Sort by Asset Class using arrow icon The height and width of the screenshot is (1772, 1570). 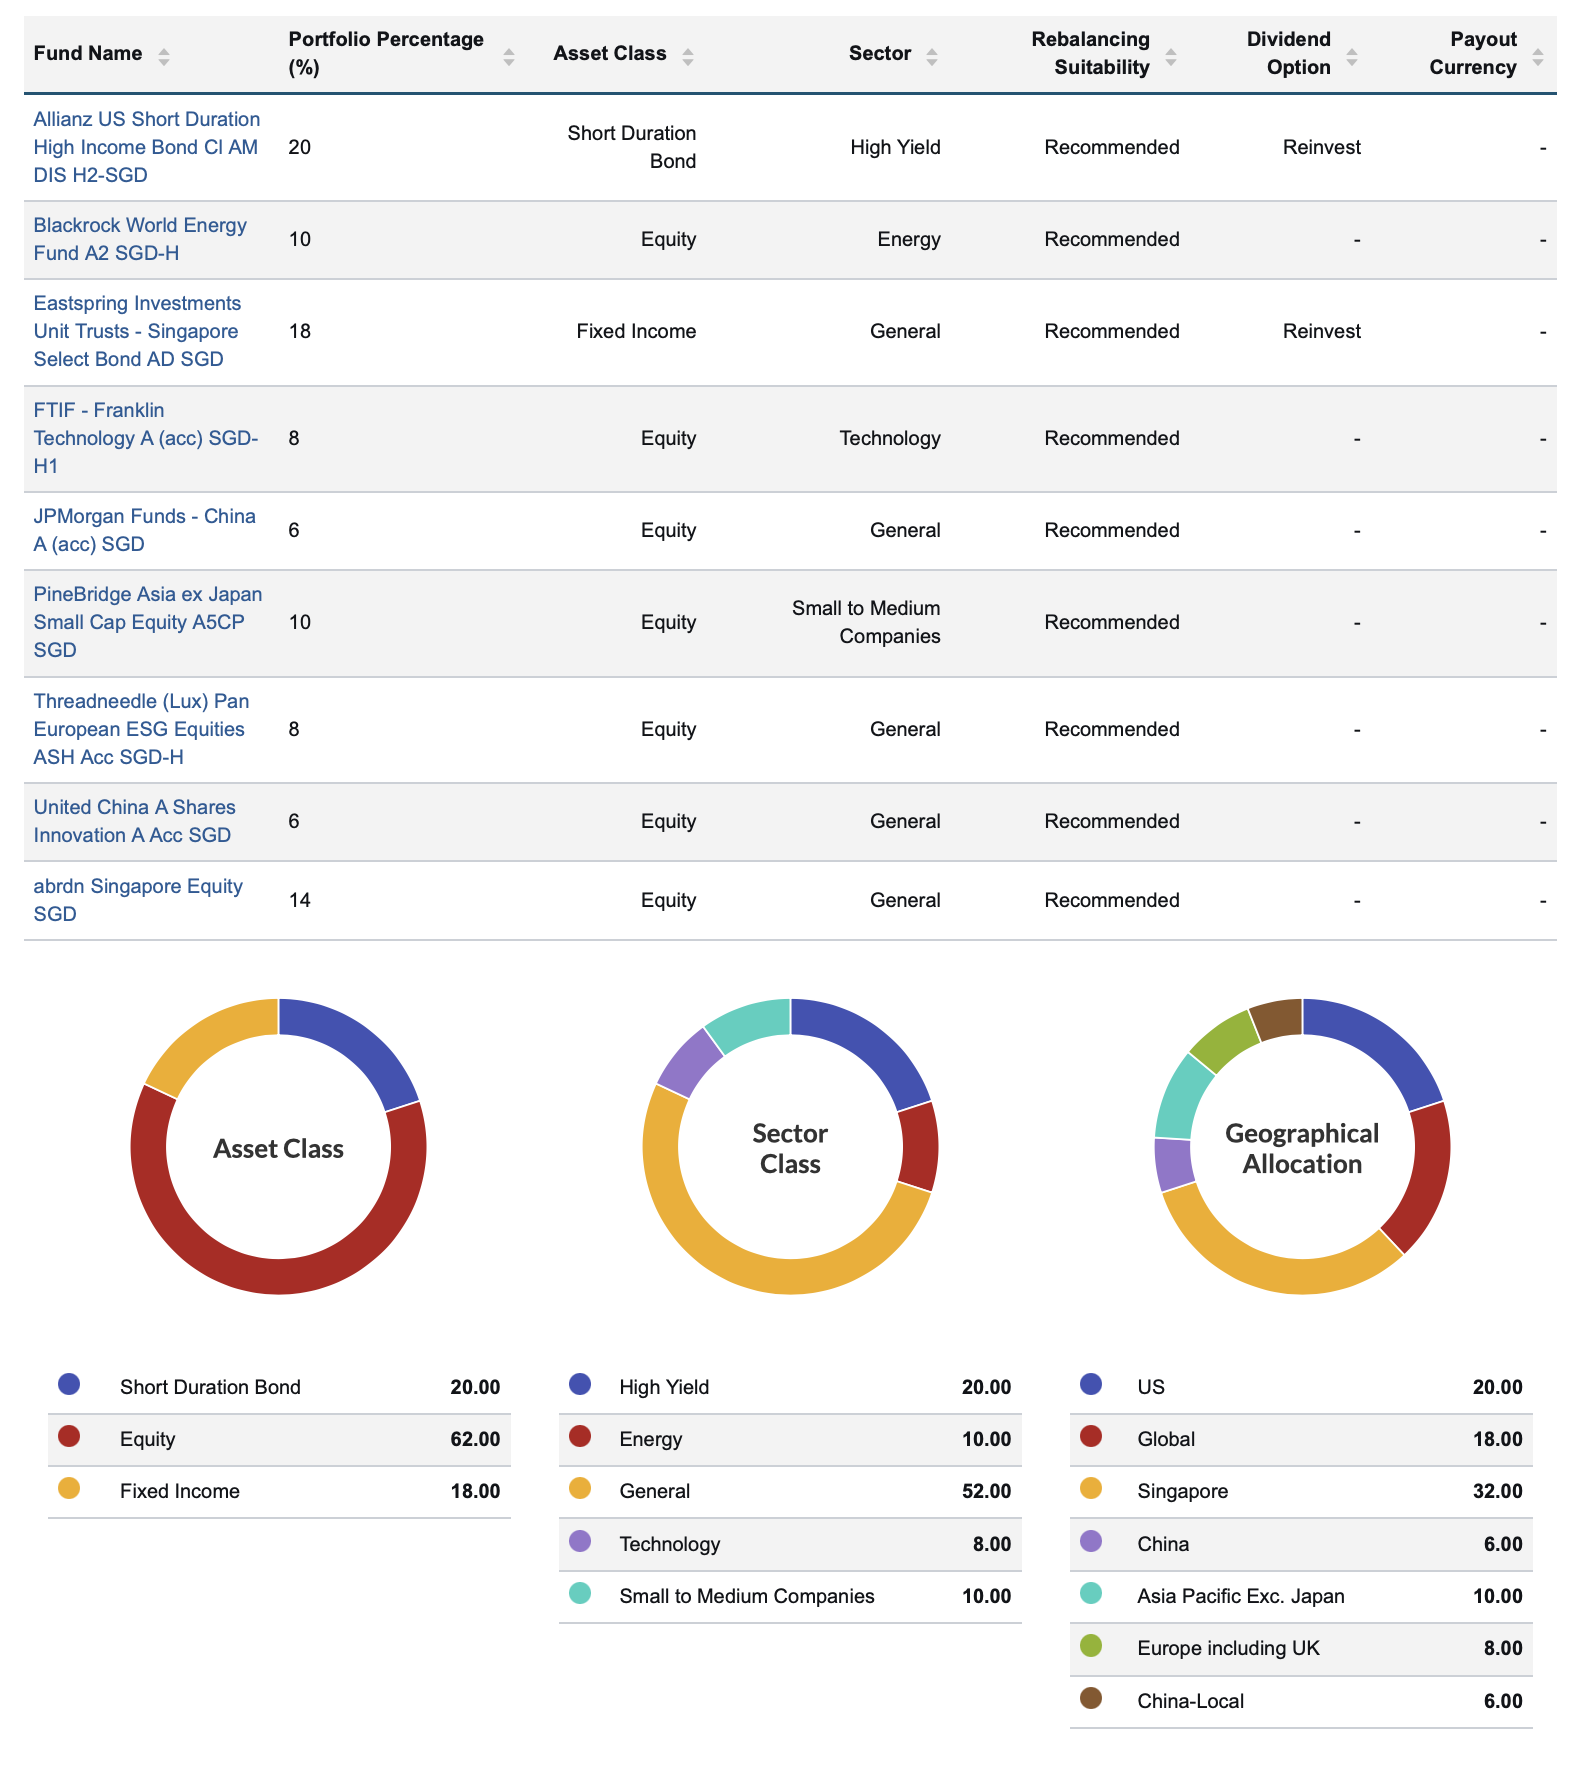(688, 56)
